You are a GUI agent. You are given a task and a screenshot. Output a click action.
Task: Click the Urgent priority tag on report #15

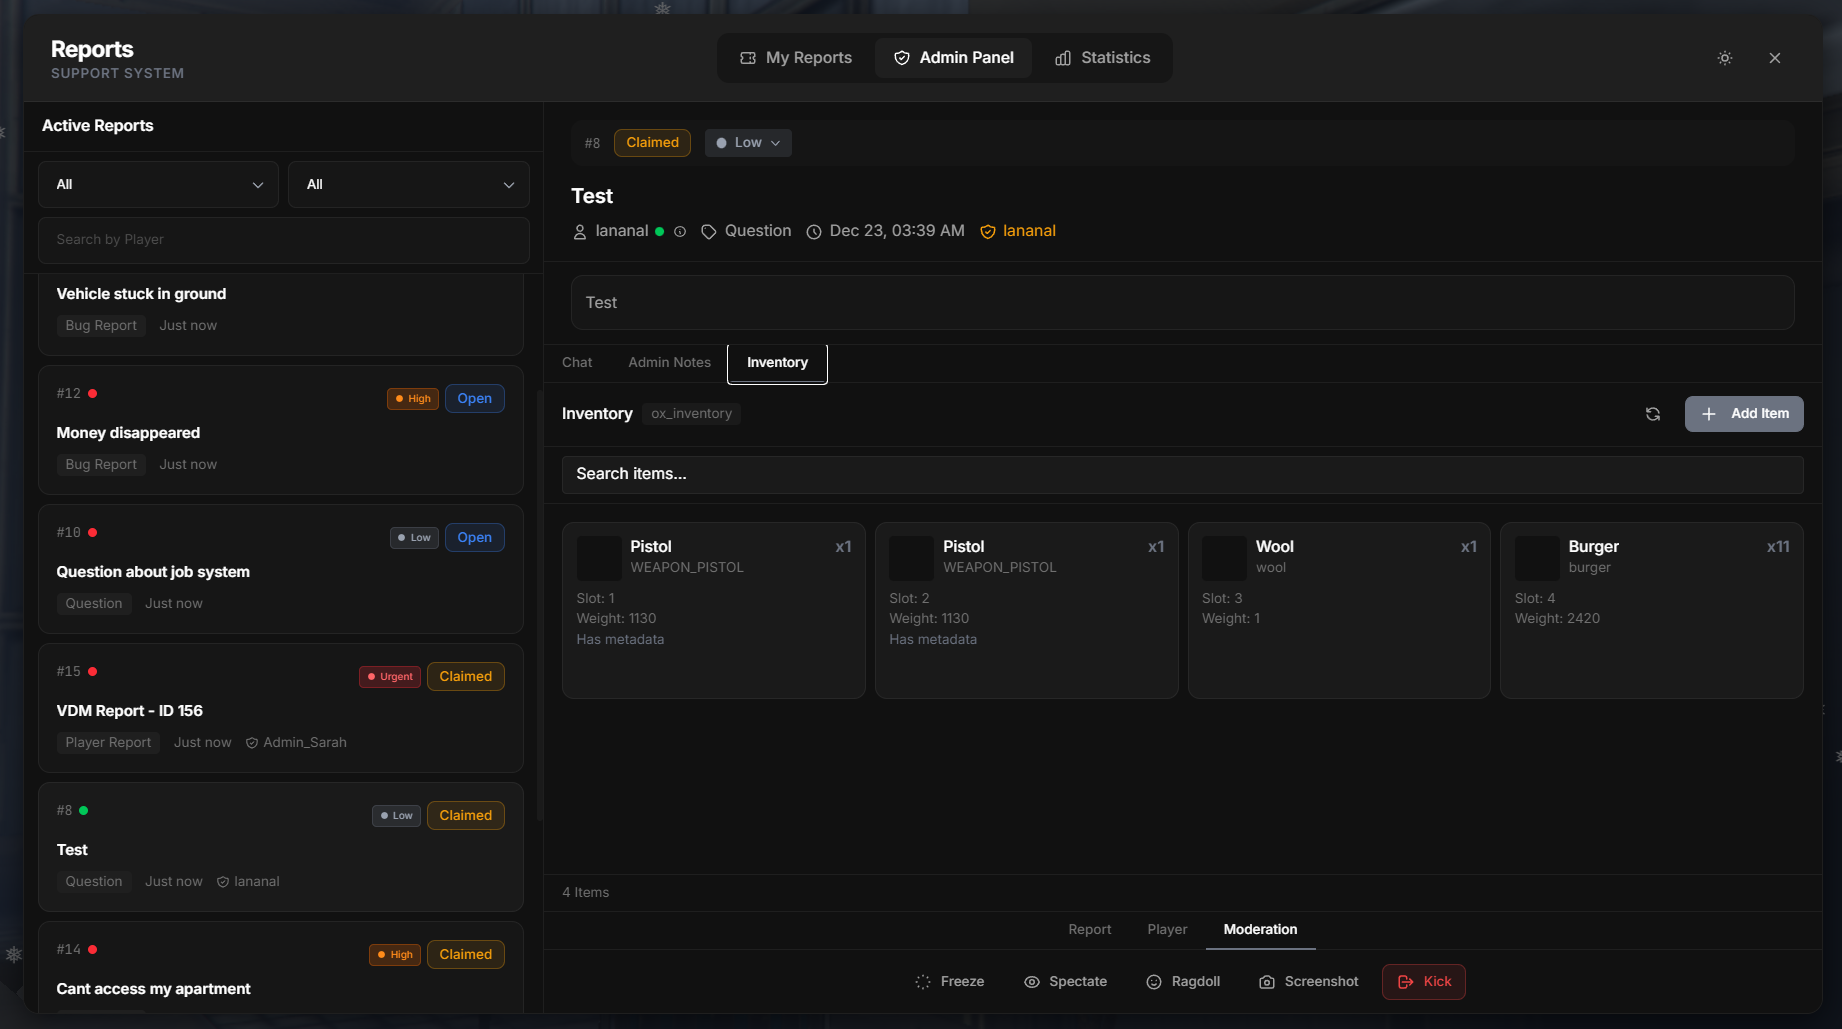point(390,676)
